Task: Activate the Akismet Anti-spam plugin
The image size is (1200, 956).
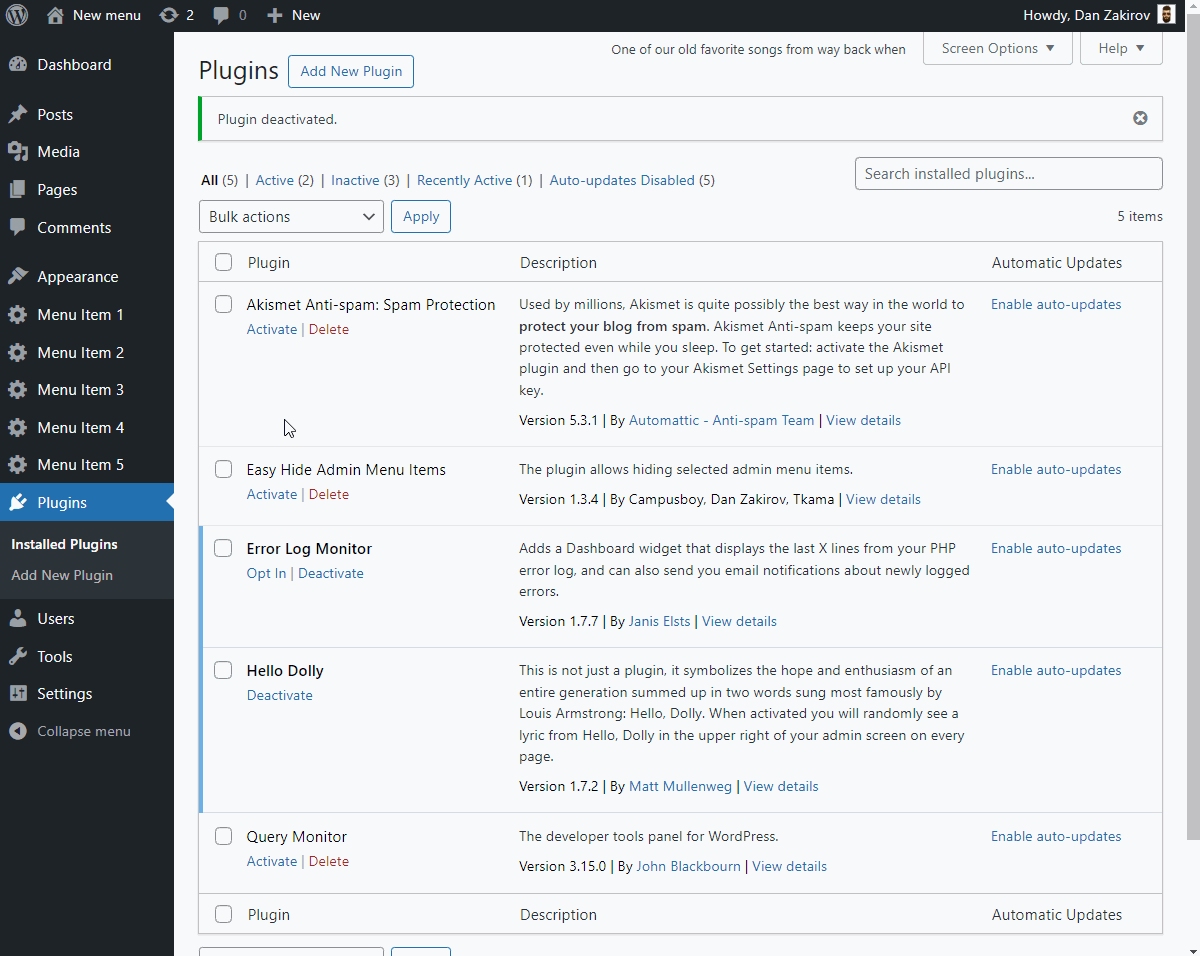Action: click(272, 329)
